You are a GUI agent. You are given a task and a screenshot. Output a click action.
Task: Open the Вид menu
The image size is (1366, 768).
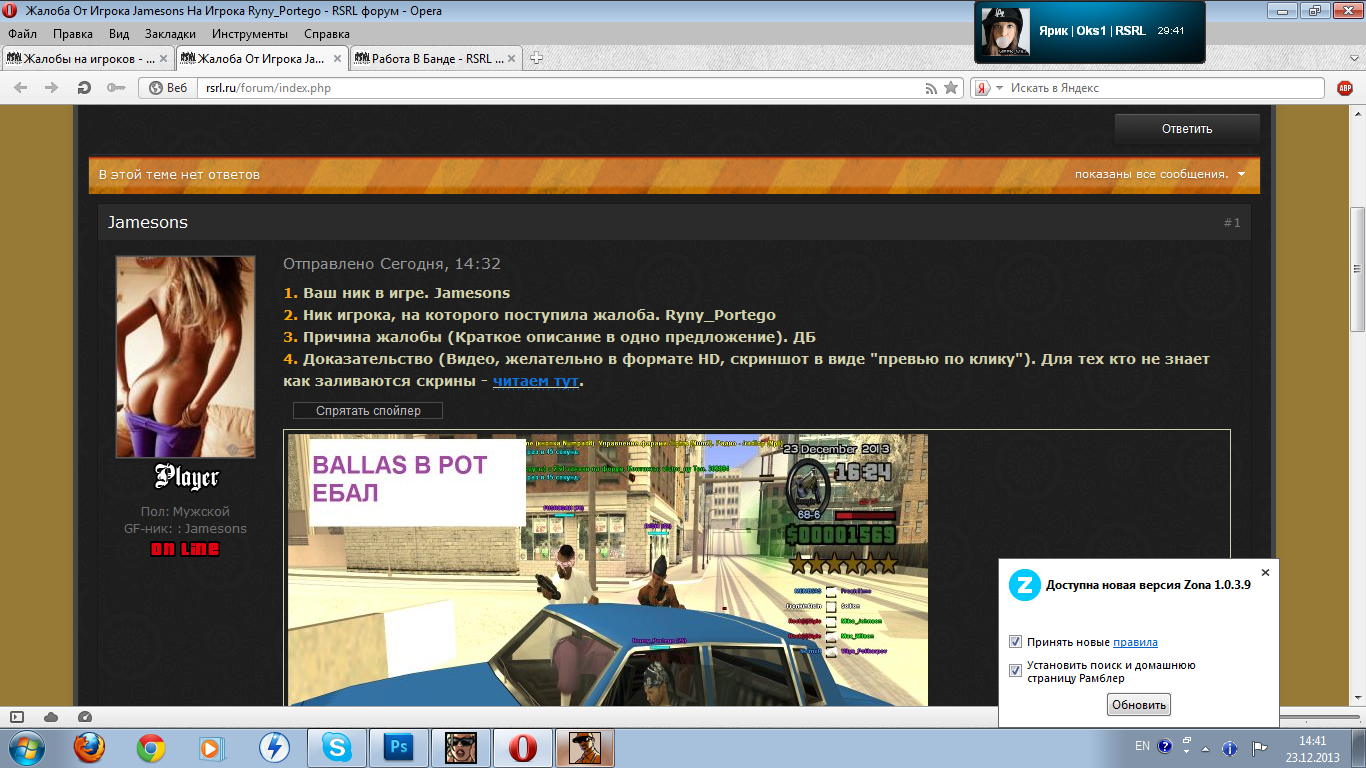119,33
